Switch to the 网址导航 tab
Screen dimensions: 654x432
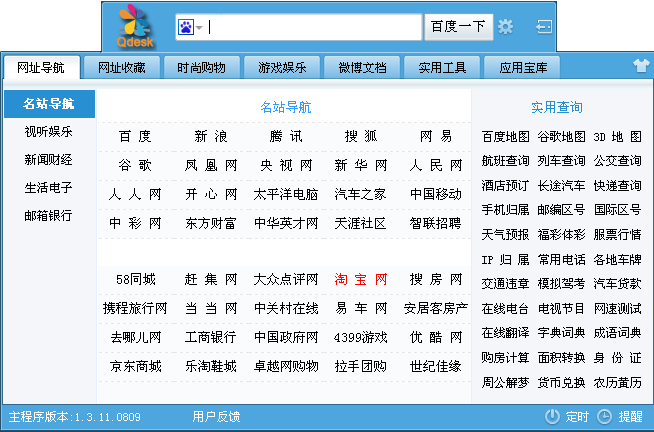(x=41, y=68)
